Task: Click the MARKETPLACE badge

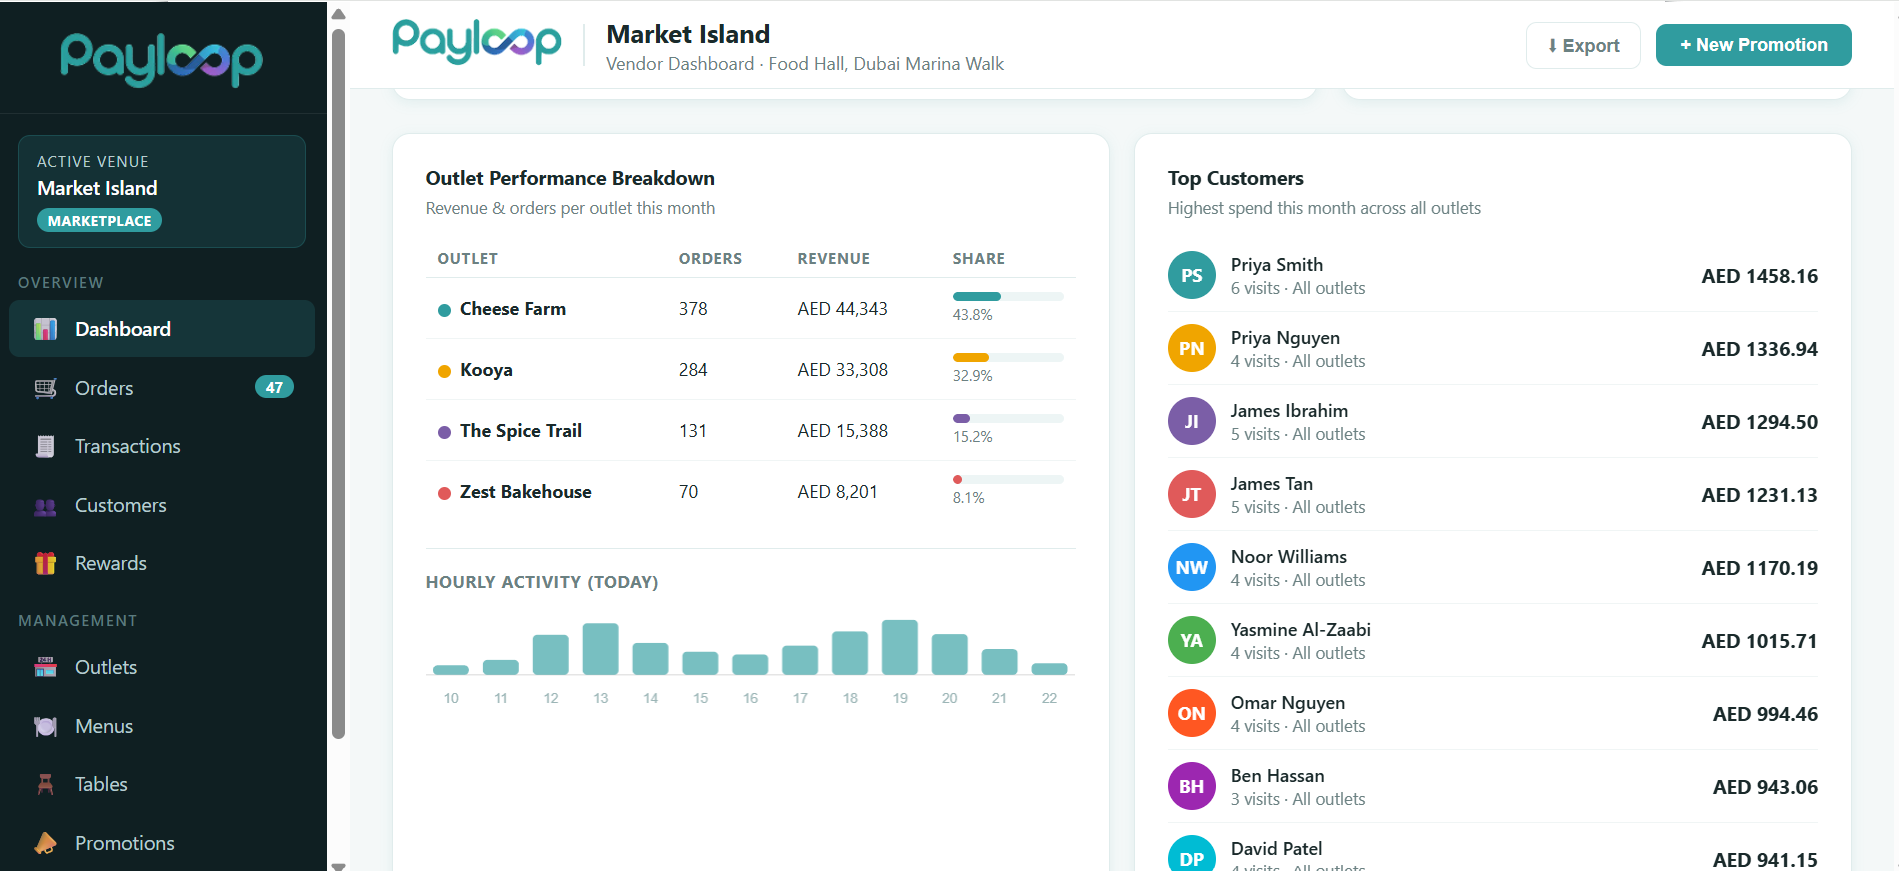Action: [99, 221]
